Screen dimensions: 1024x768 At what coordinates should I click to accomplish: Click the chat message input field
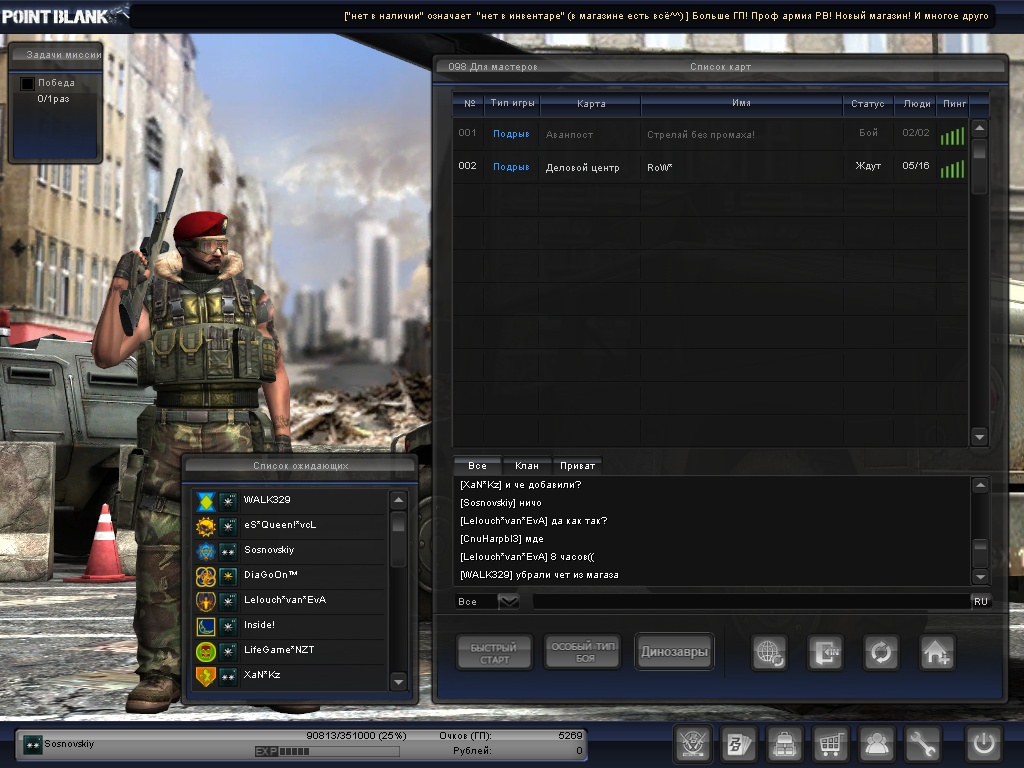click(x=750, y=601)
